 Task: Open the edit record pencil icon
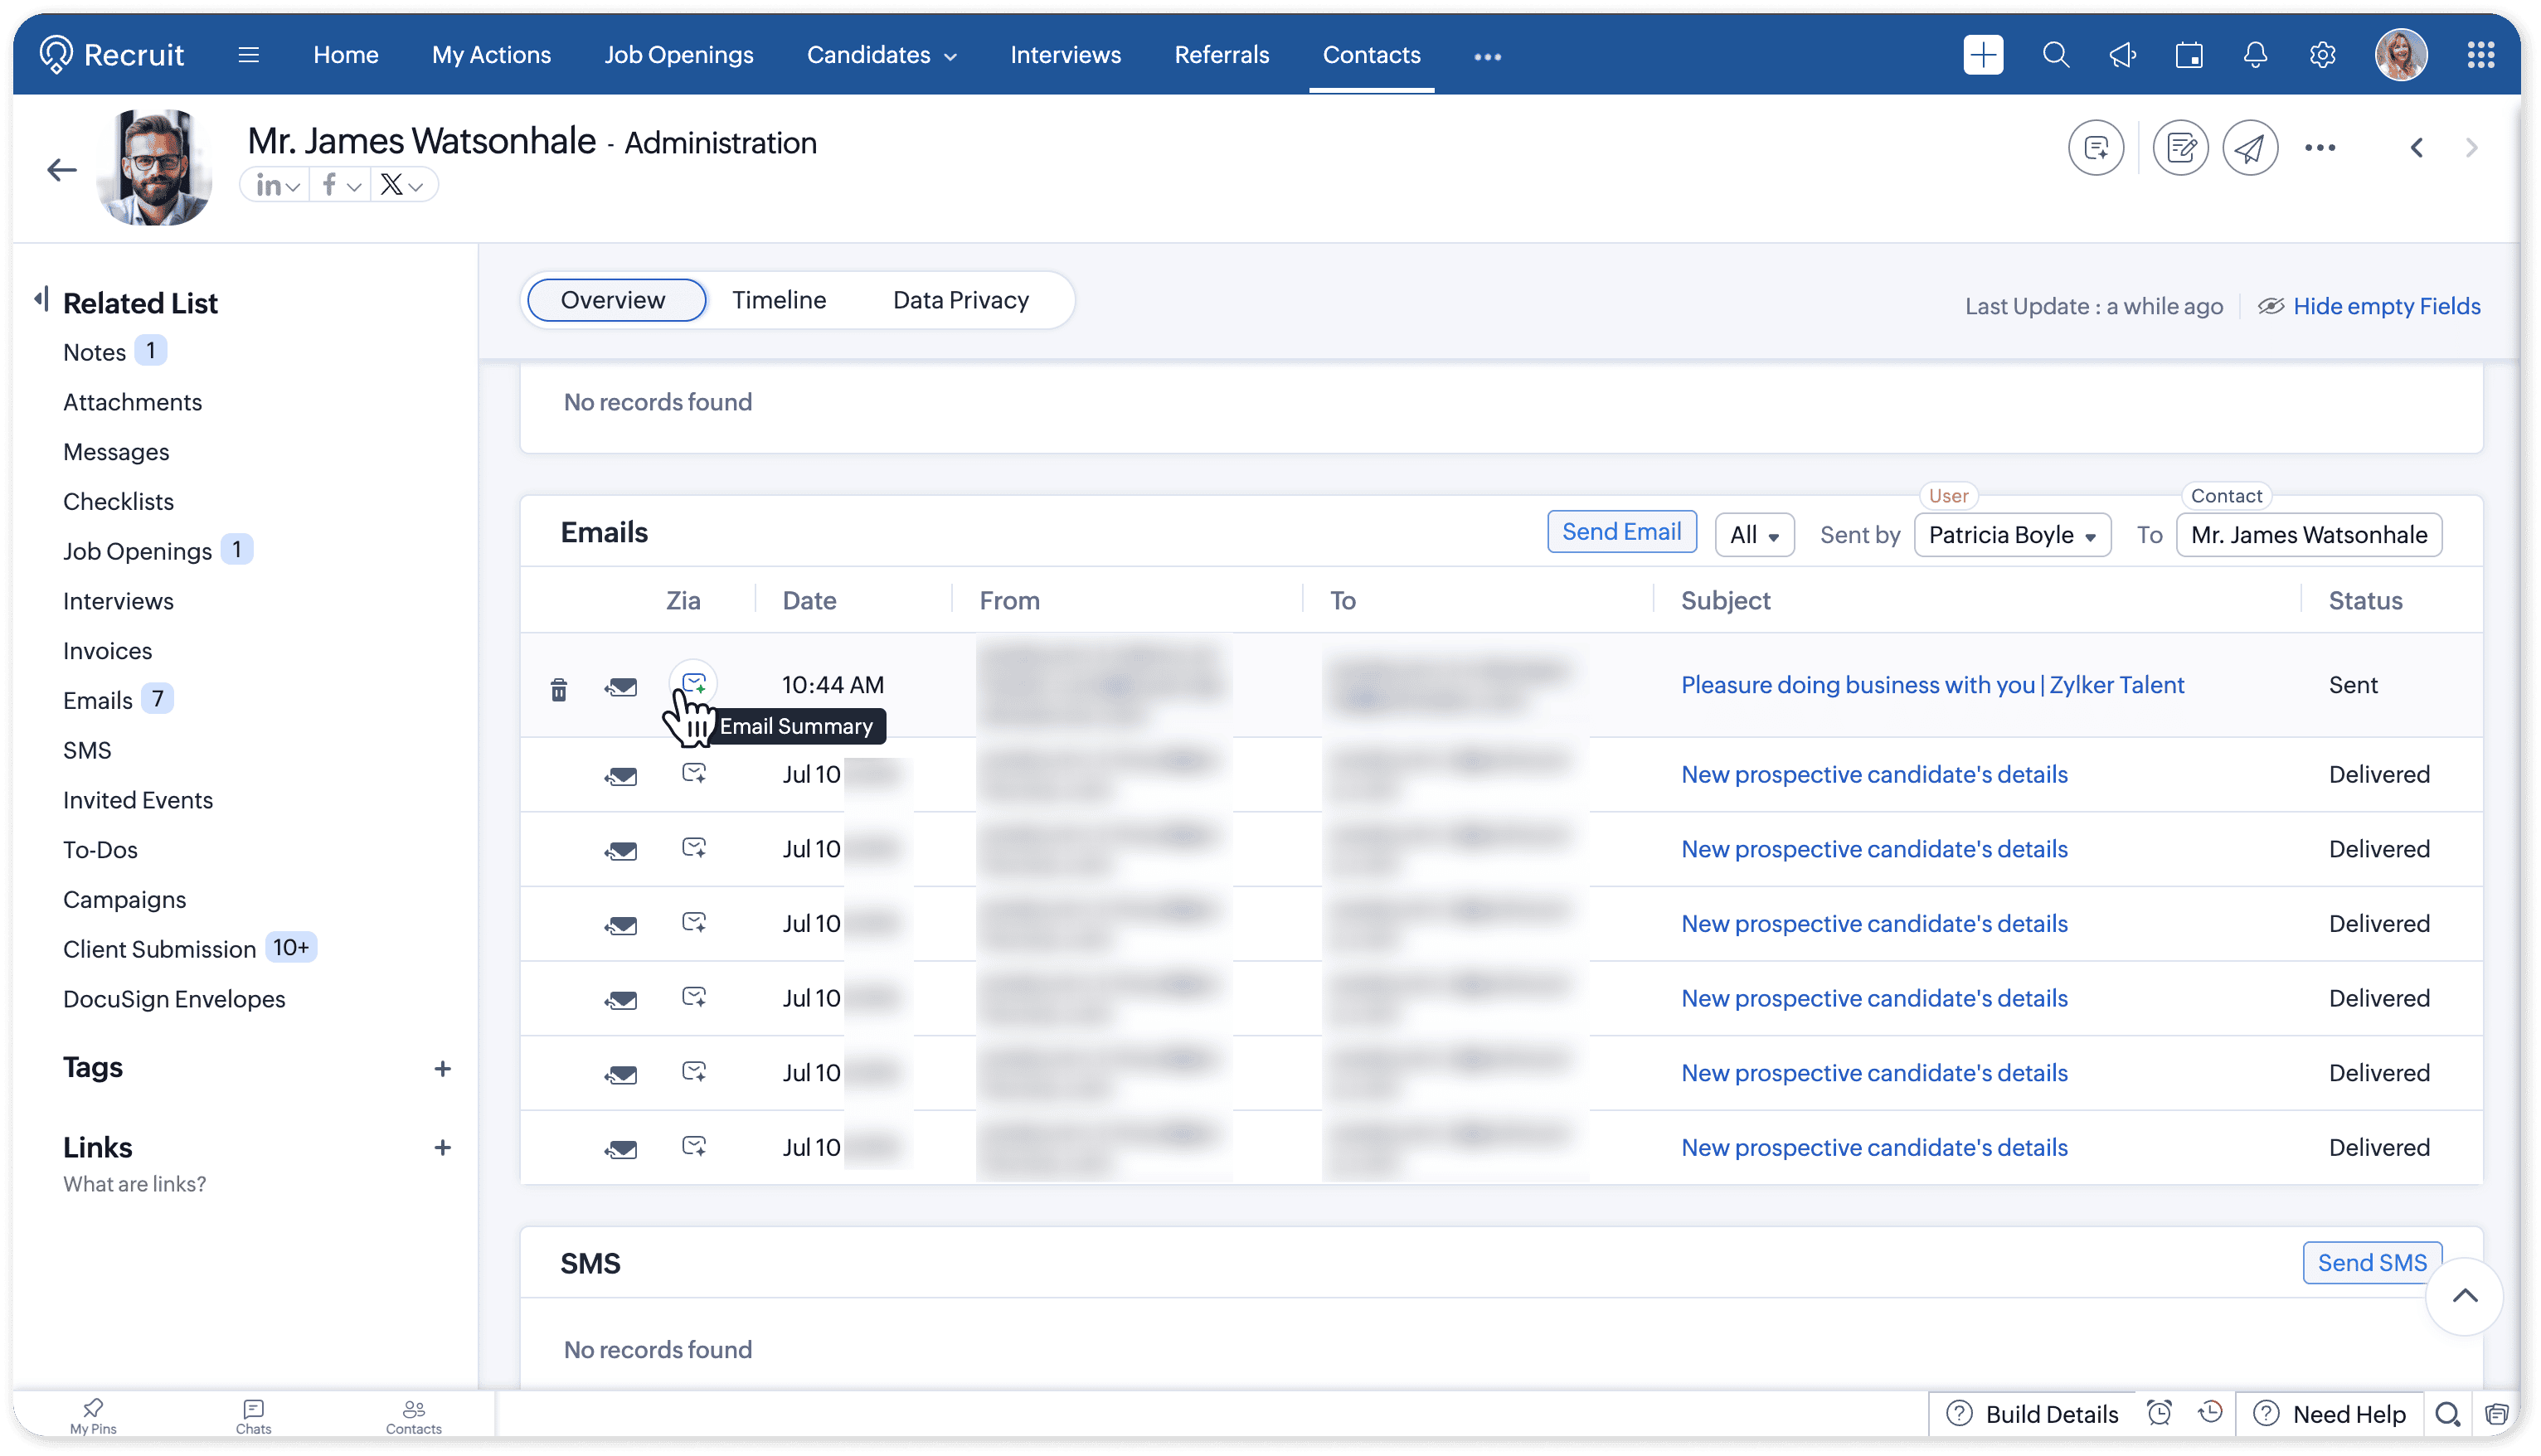[2180, 148]
